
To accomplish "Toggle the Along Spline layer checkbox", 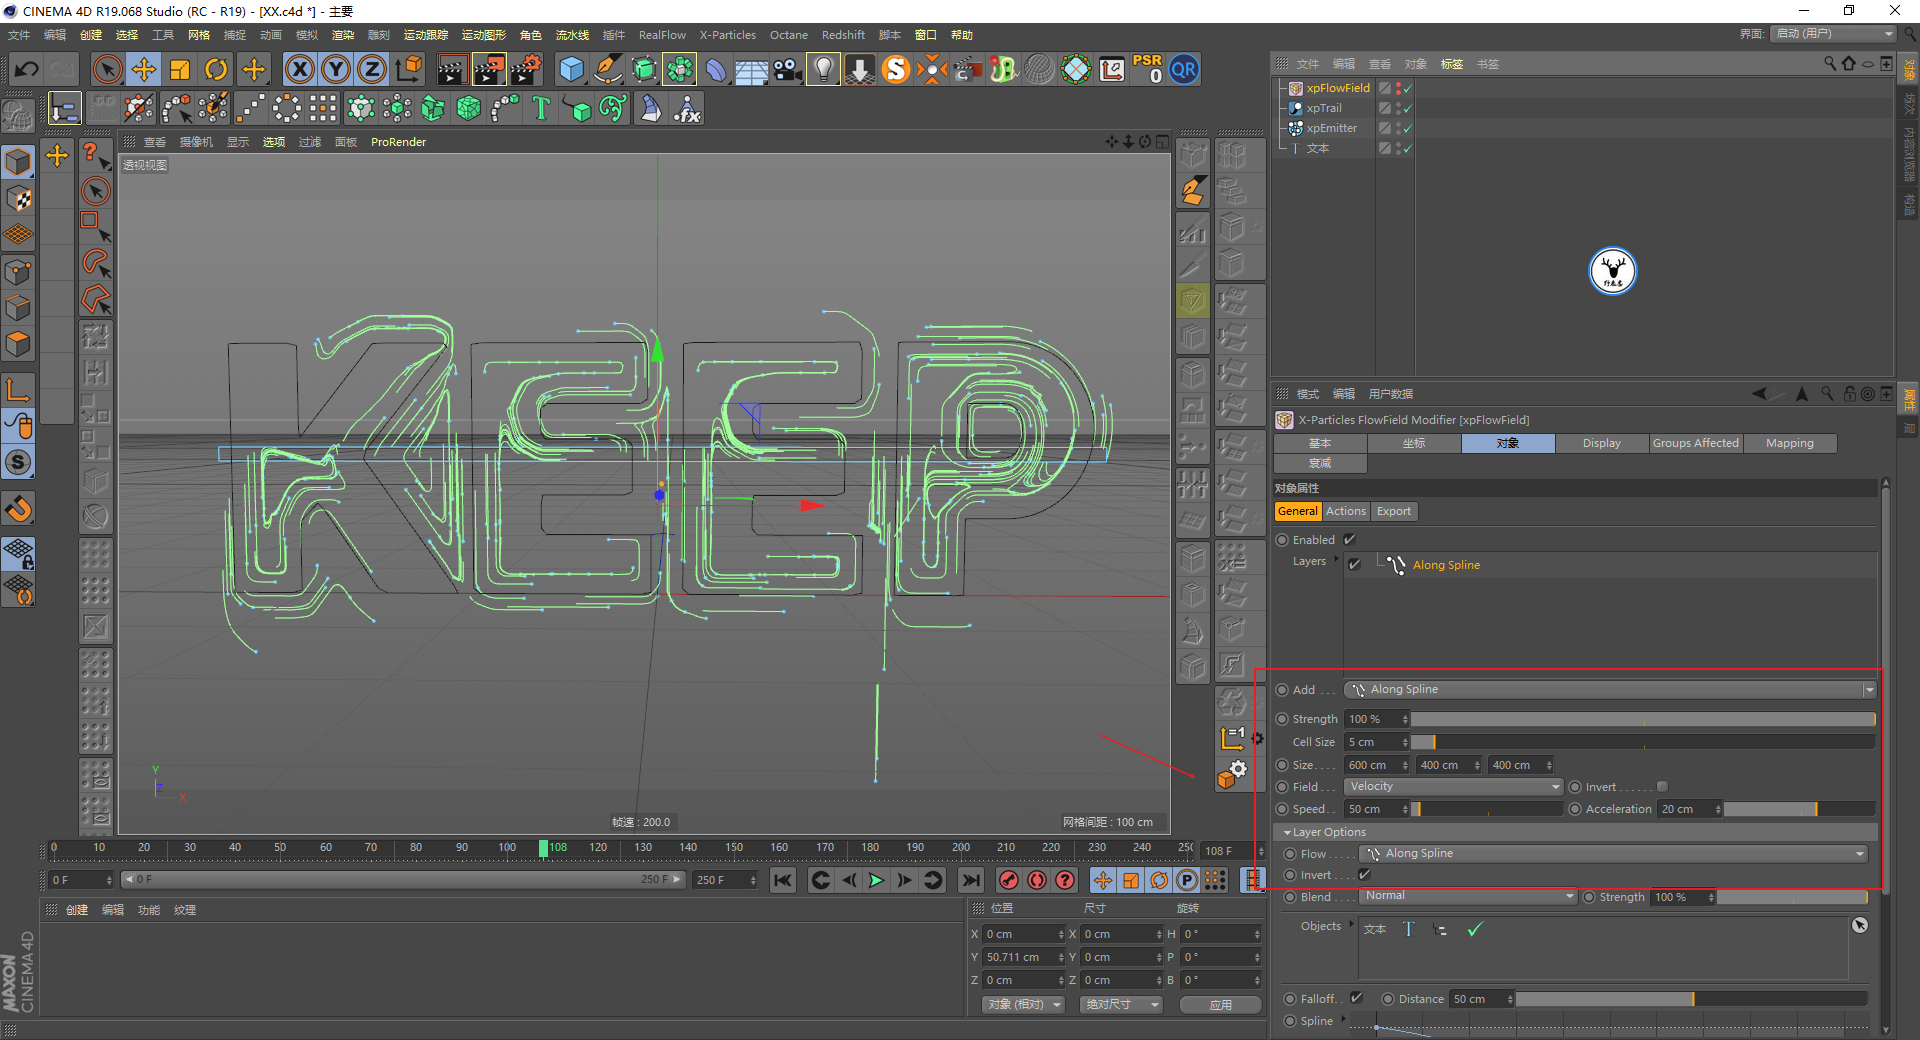I will 1354,564.
